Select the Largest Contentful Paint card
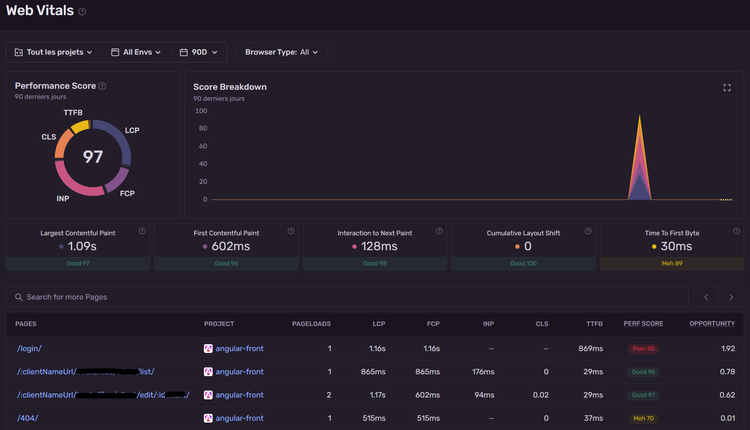The height and width of the screenshot is (430, 750). tap(78, 247)
